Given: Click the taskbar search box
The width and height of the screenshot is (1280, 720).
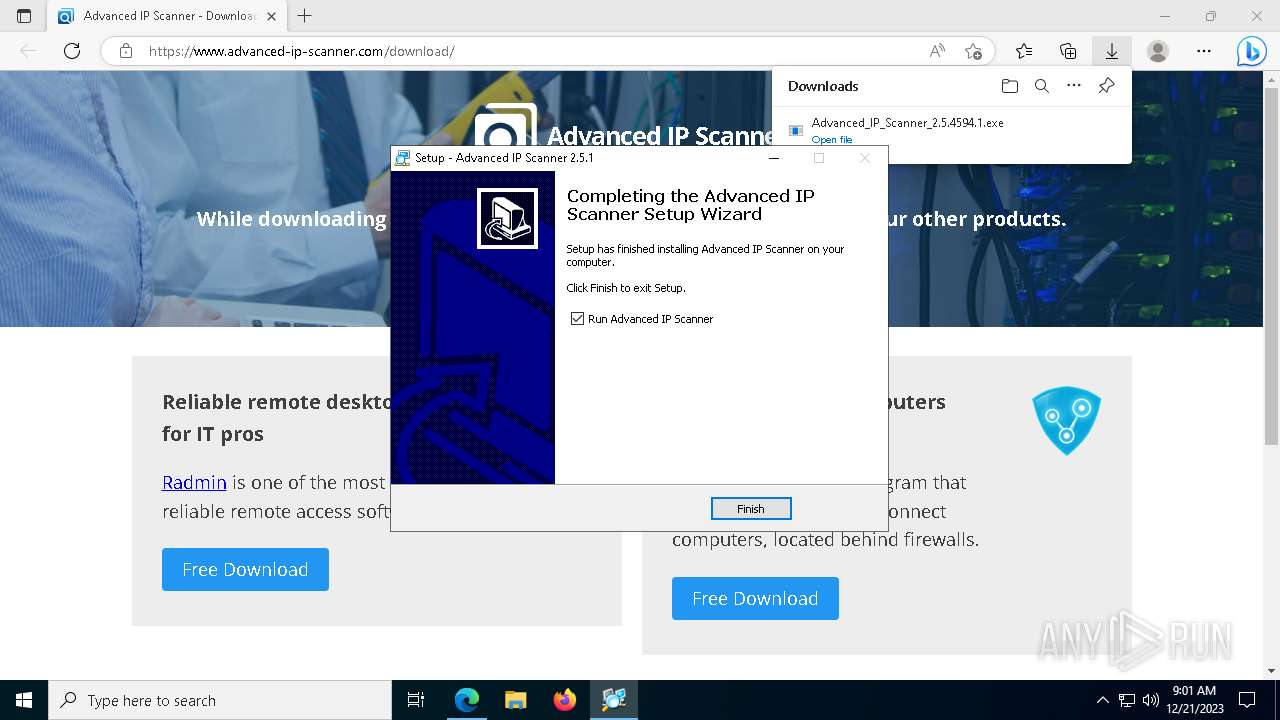Looking at the screenshot, I should [220, 700].
